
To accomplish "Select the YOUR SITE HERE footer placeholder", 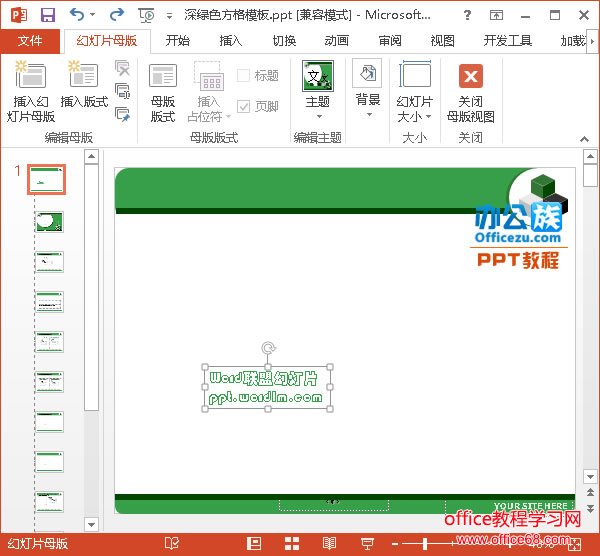I will click(x=510, y=505).
